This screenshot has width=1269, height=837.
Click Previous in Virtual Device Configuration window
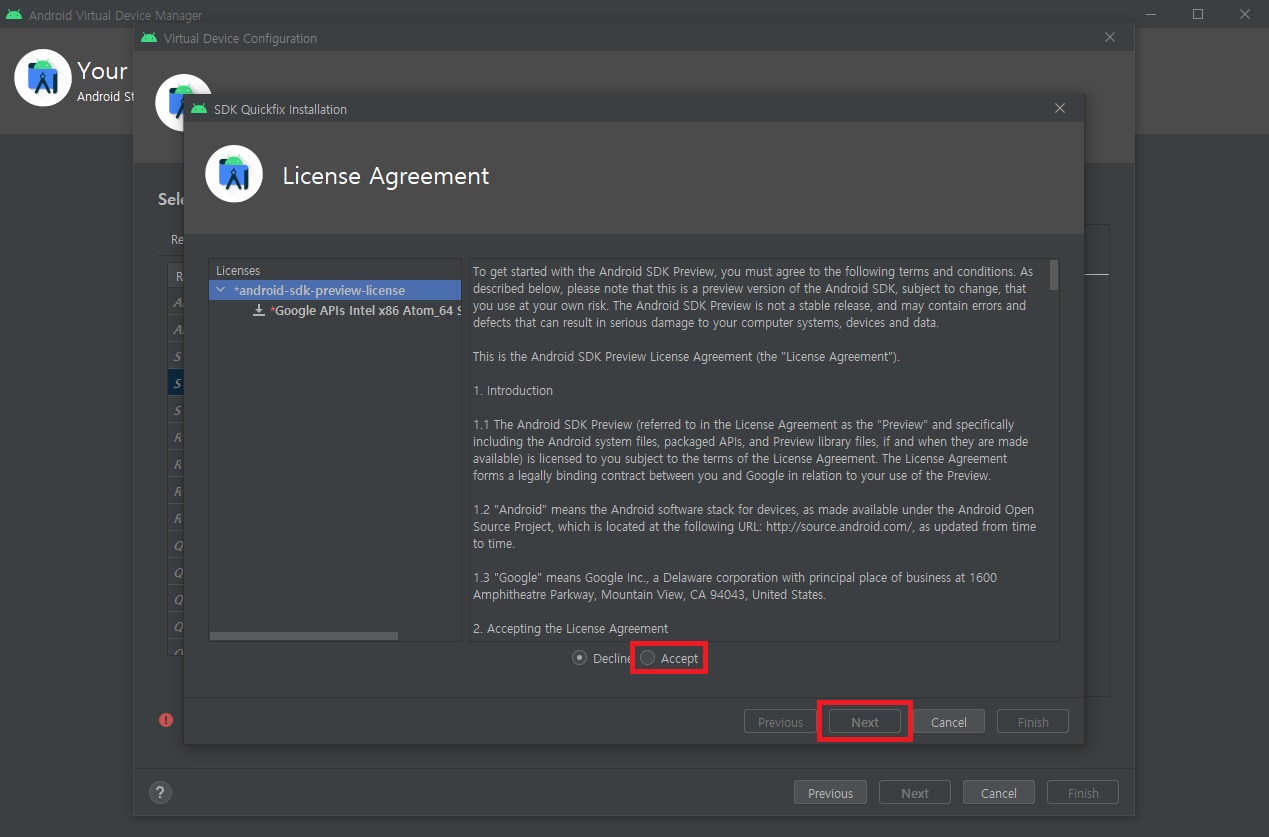830,793
